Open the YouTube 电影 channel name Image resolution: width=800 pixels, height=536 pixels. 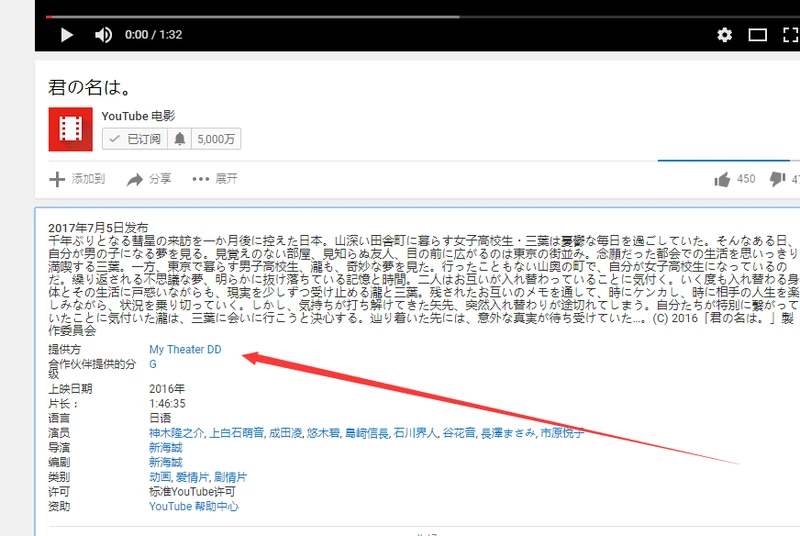click(138, 116)
